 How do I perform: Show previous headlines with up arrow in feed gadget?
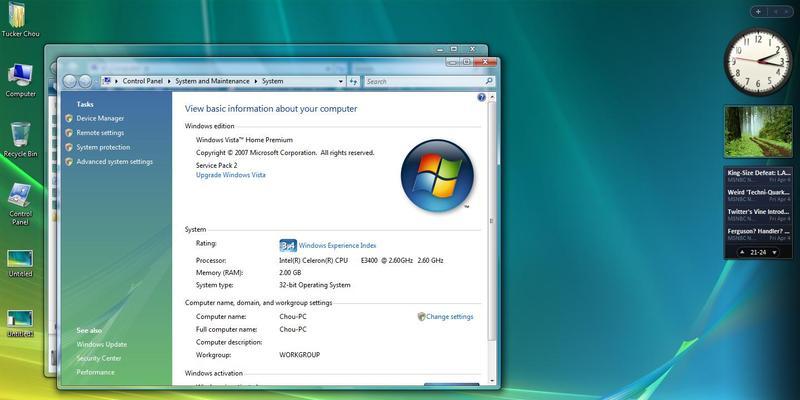pyautogui.click(x=742, y=252)
